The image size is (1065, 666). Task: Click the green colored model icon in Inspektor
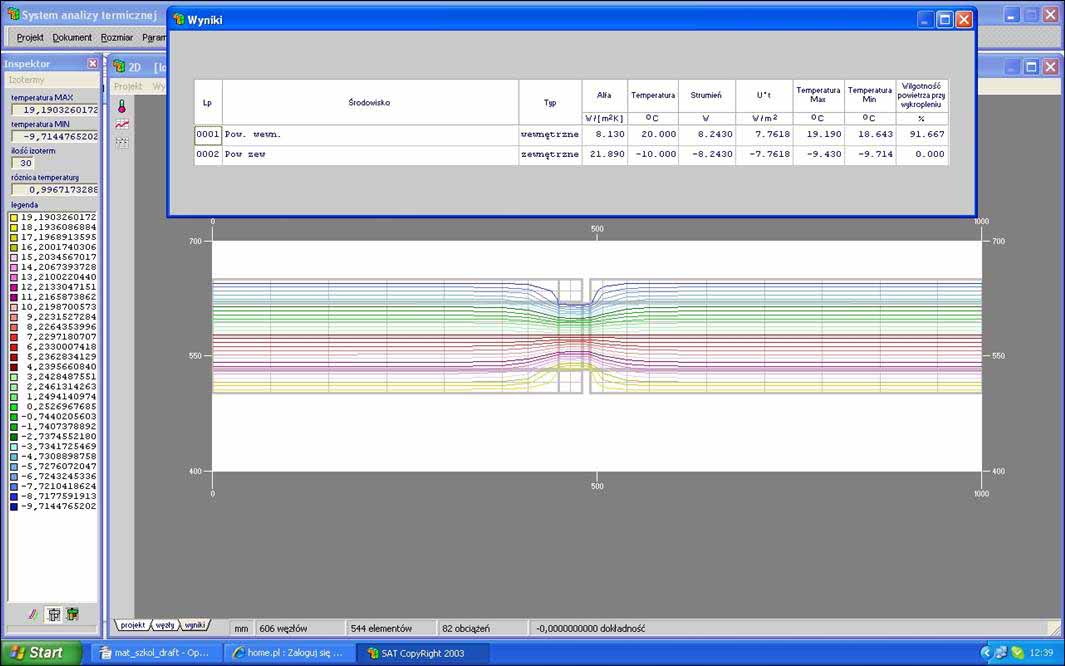73,614
